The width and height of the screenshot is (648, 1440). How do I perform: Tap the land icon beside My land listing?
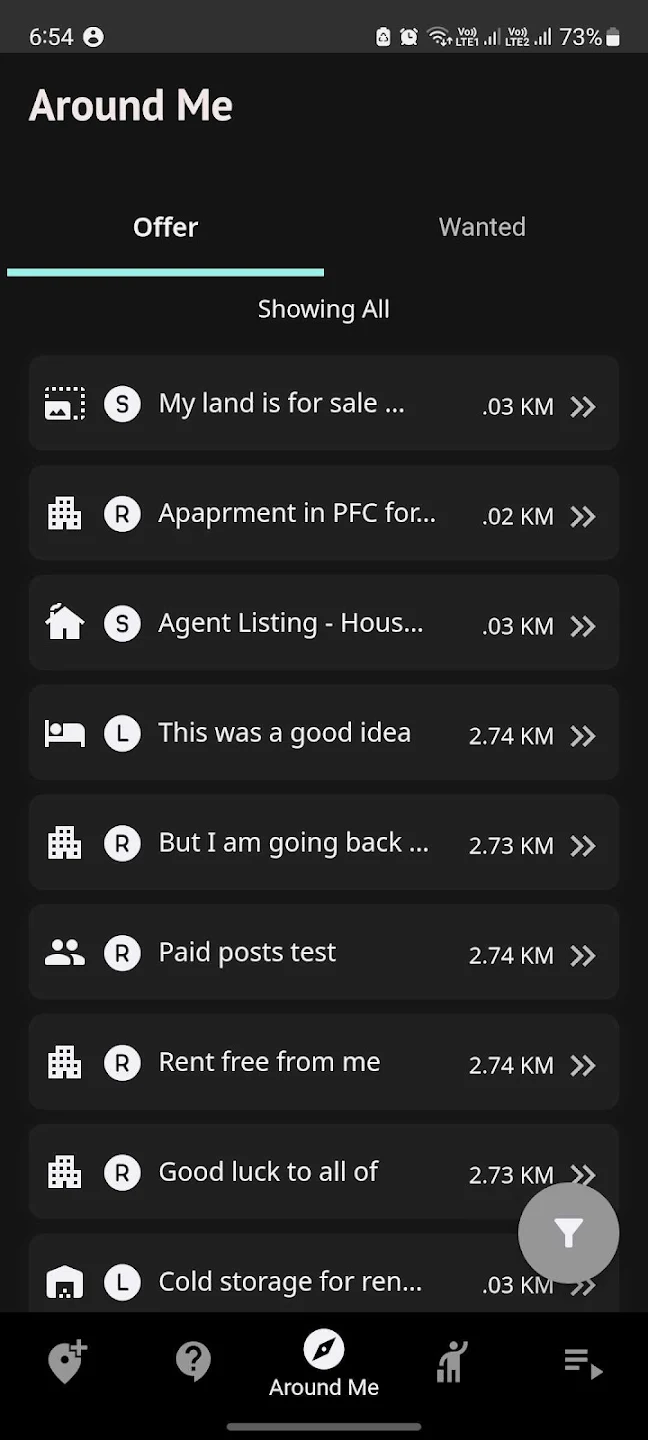[65, 404]
